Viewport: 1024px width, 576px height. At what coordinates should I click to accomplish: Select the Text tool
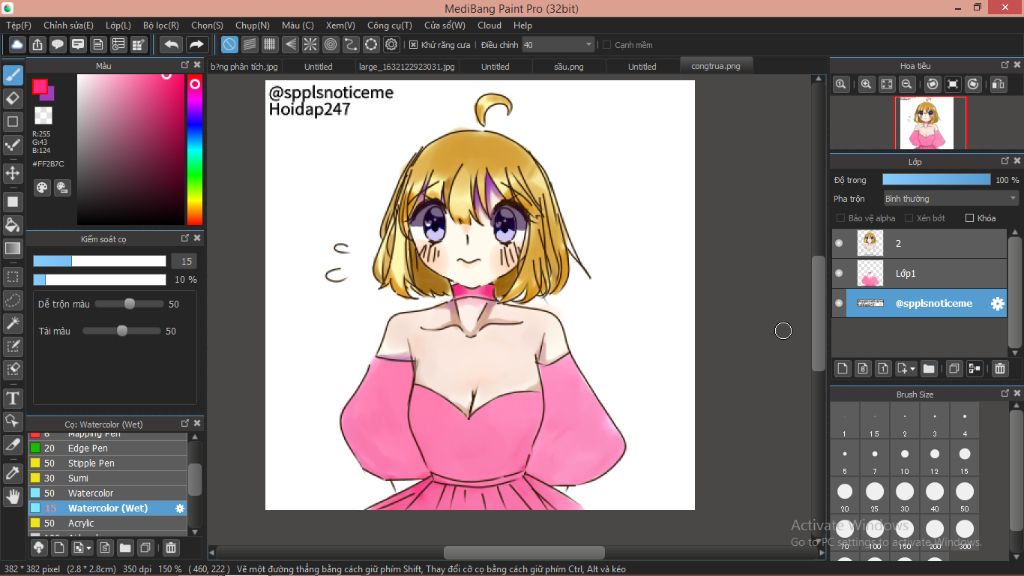pyautogui.click(x=13, y=398)
